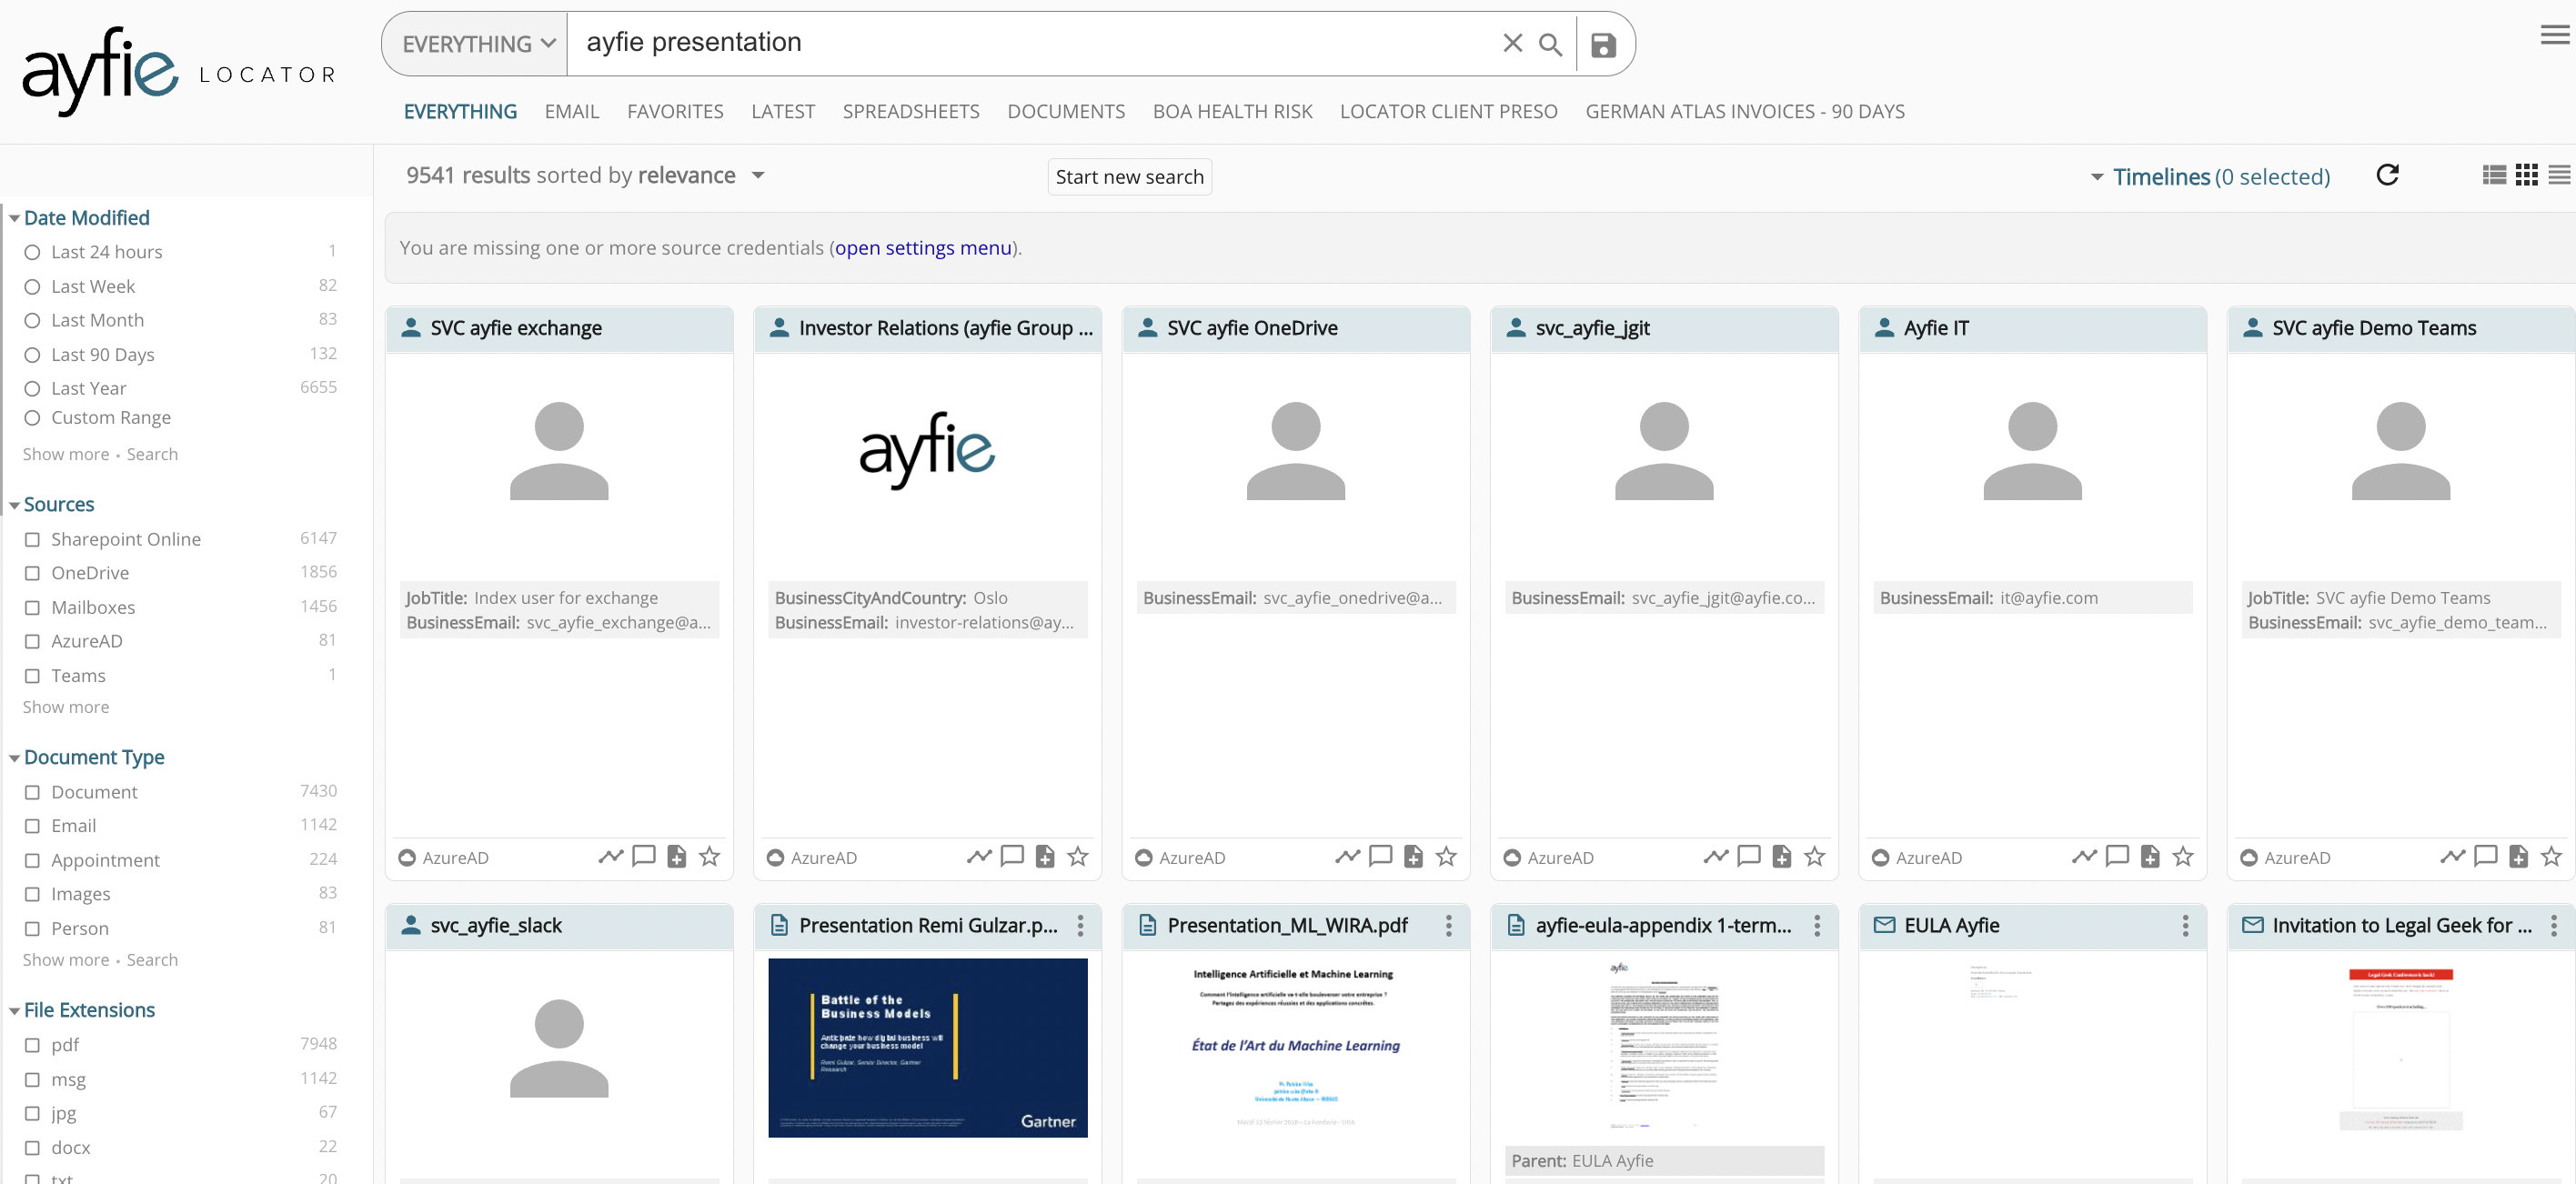Select the Custom Range date filter

32,418
